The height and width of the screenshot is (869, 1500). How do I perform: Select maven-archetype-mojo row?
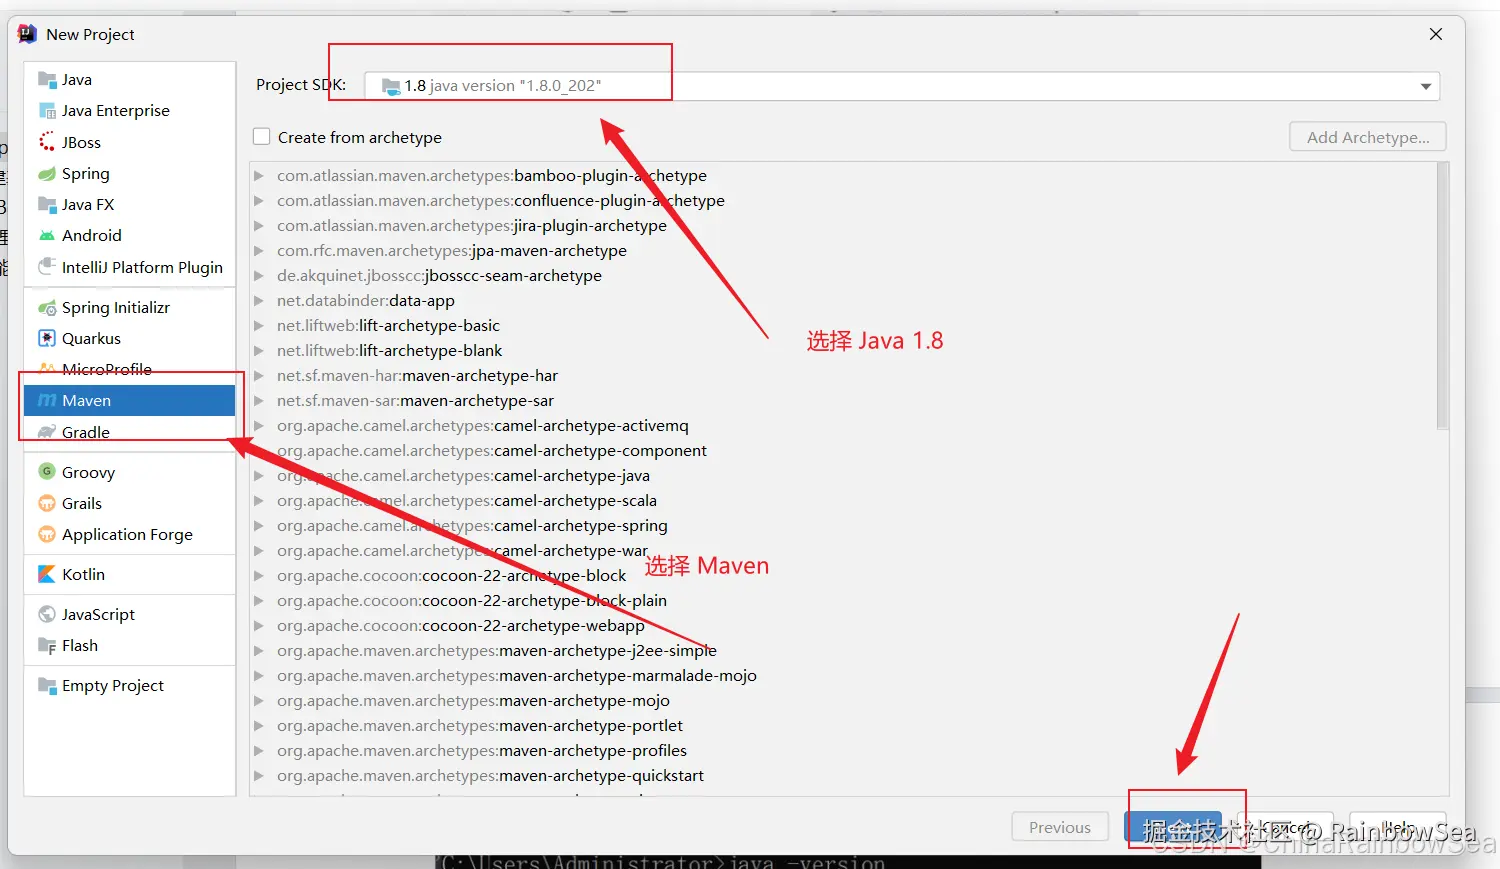845,701
